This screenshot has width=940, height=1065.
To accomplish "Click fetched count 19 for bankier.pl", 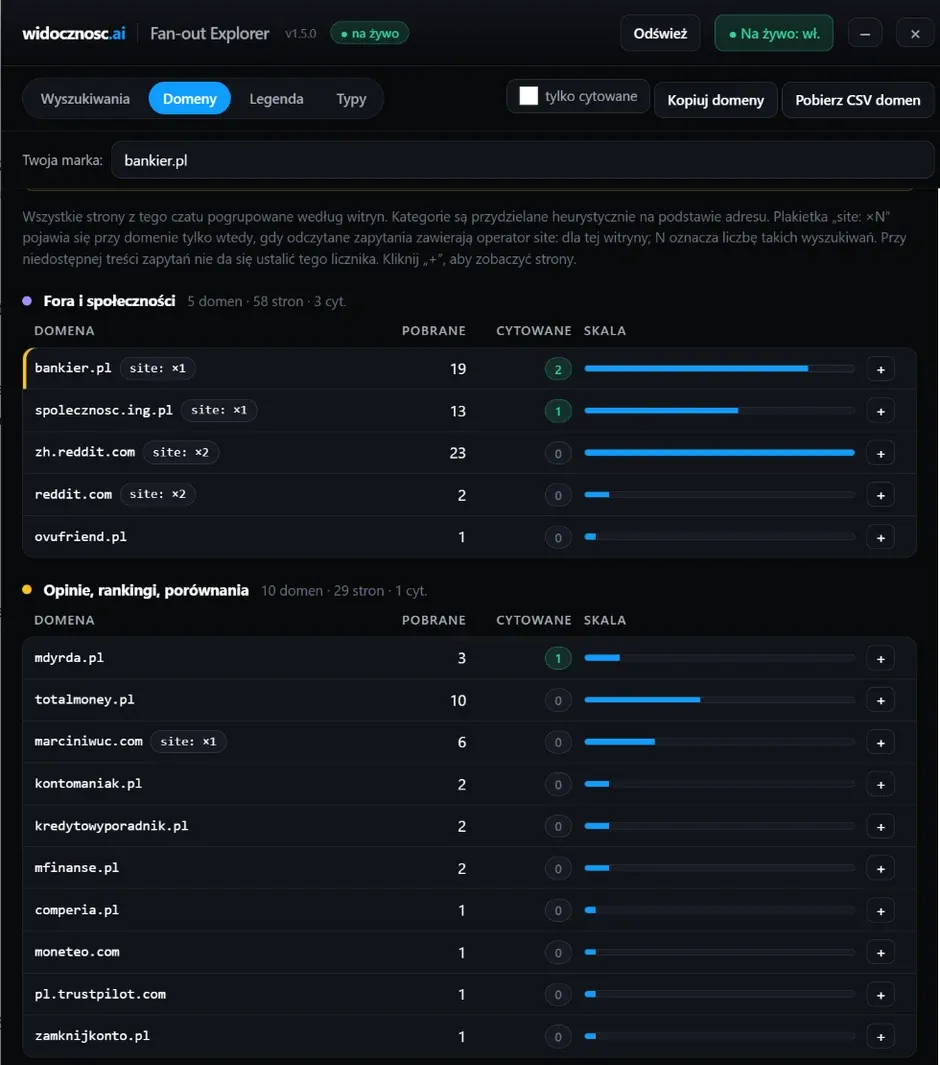I will 458,369.
